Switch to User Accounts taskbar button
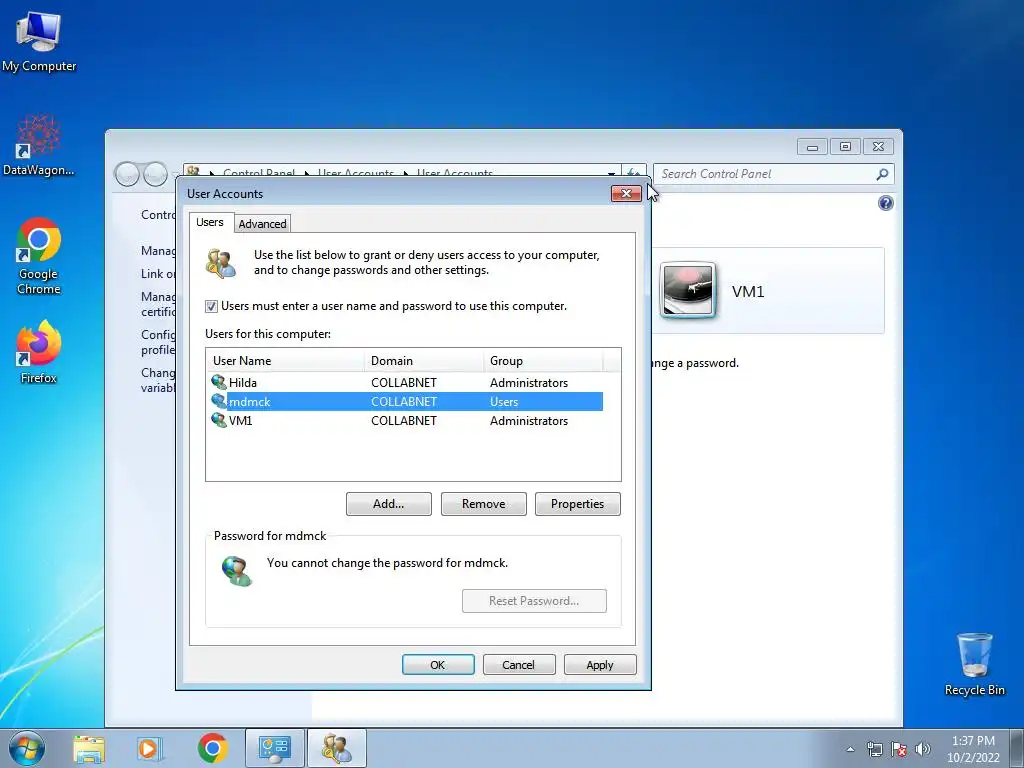The image size is (1024, 768). click(x=337, y=748)
